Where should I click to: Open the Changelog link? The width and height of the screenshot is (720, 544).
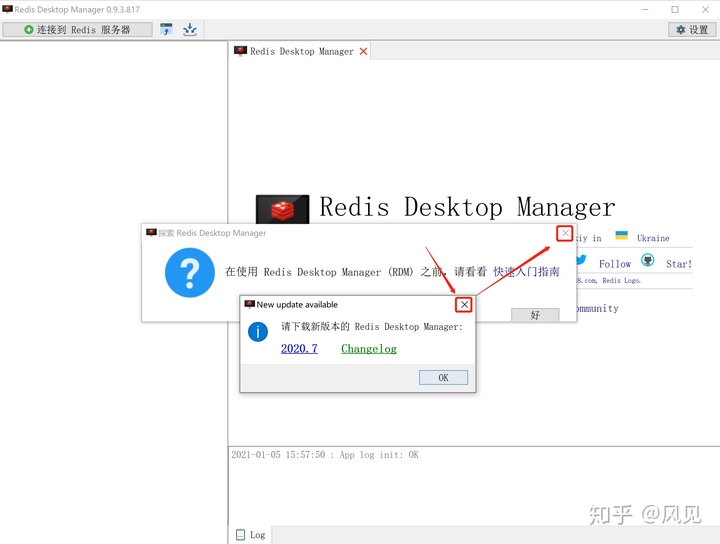point(369,349)
